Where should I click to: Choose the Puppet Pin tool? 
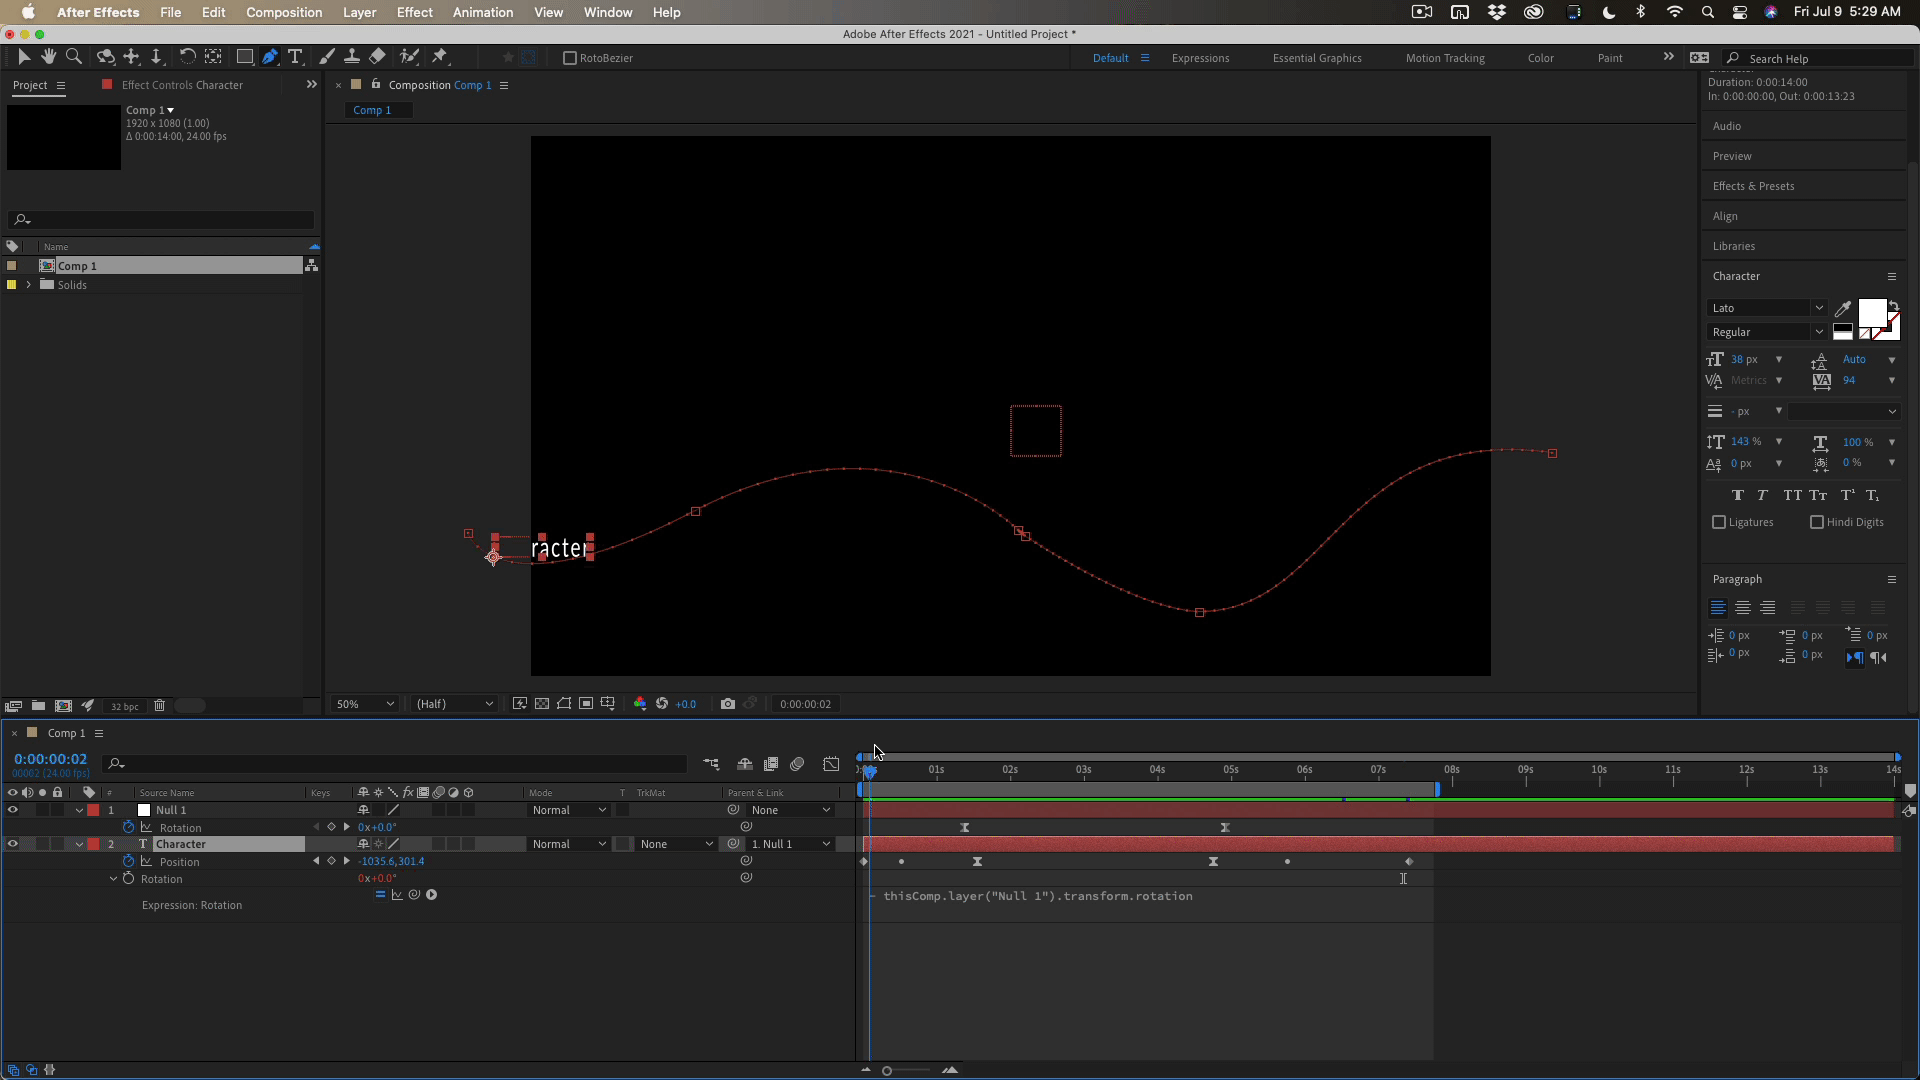coord(440,57)
